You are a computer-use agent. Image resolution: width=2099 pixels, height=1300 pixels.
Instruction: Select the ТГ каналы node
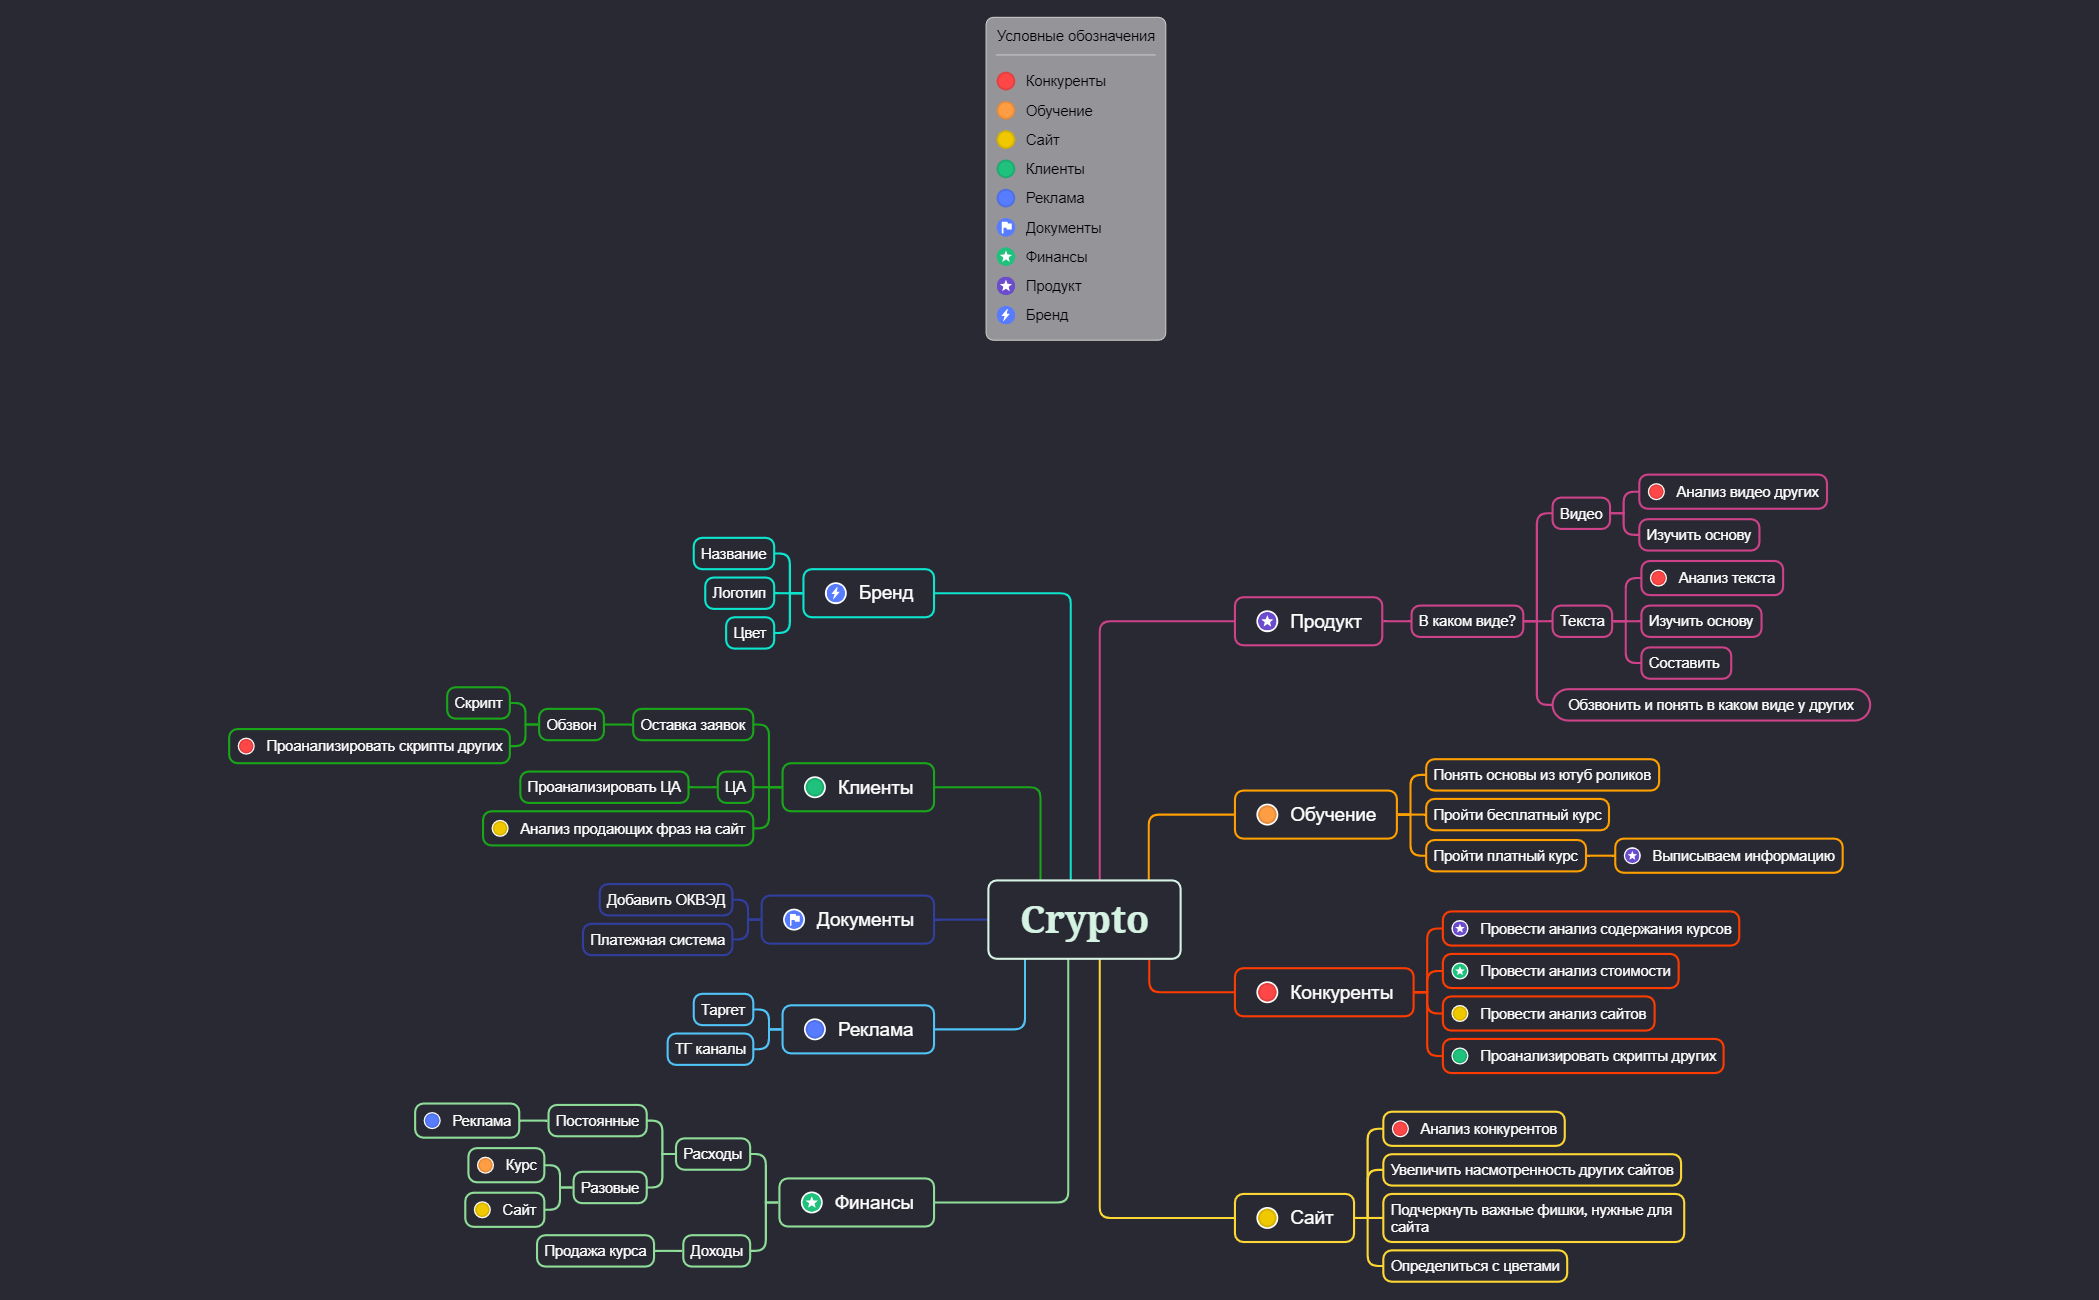(x=710, y=1049)
